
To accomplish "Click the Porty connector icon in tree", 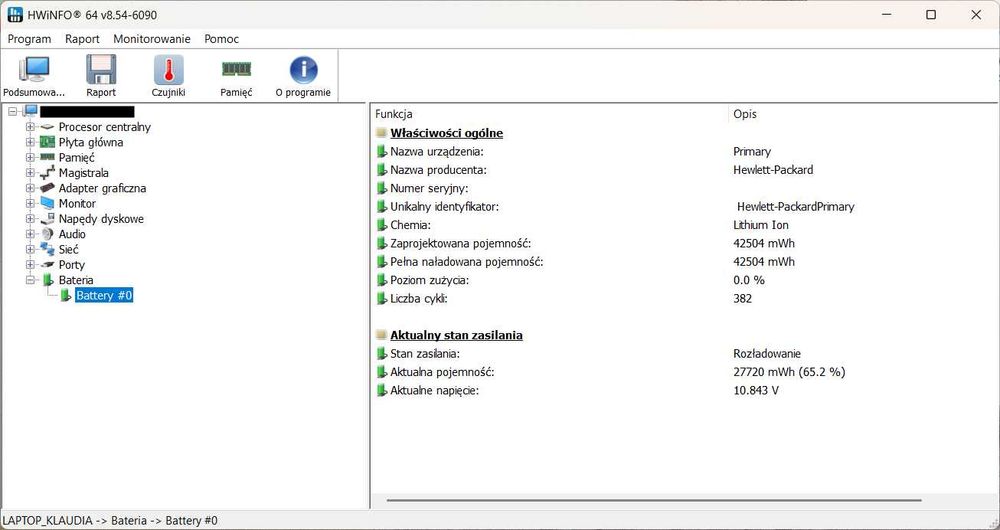I will click(x=47, y=265).
